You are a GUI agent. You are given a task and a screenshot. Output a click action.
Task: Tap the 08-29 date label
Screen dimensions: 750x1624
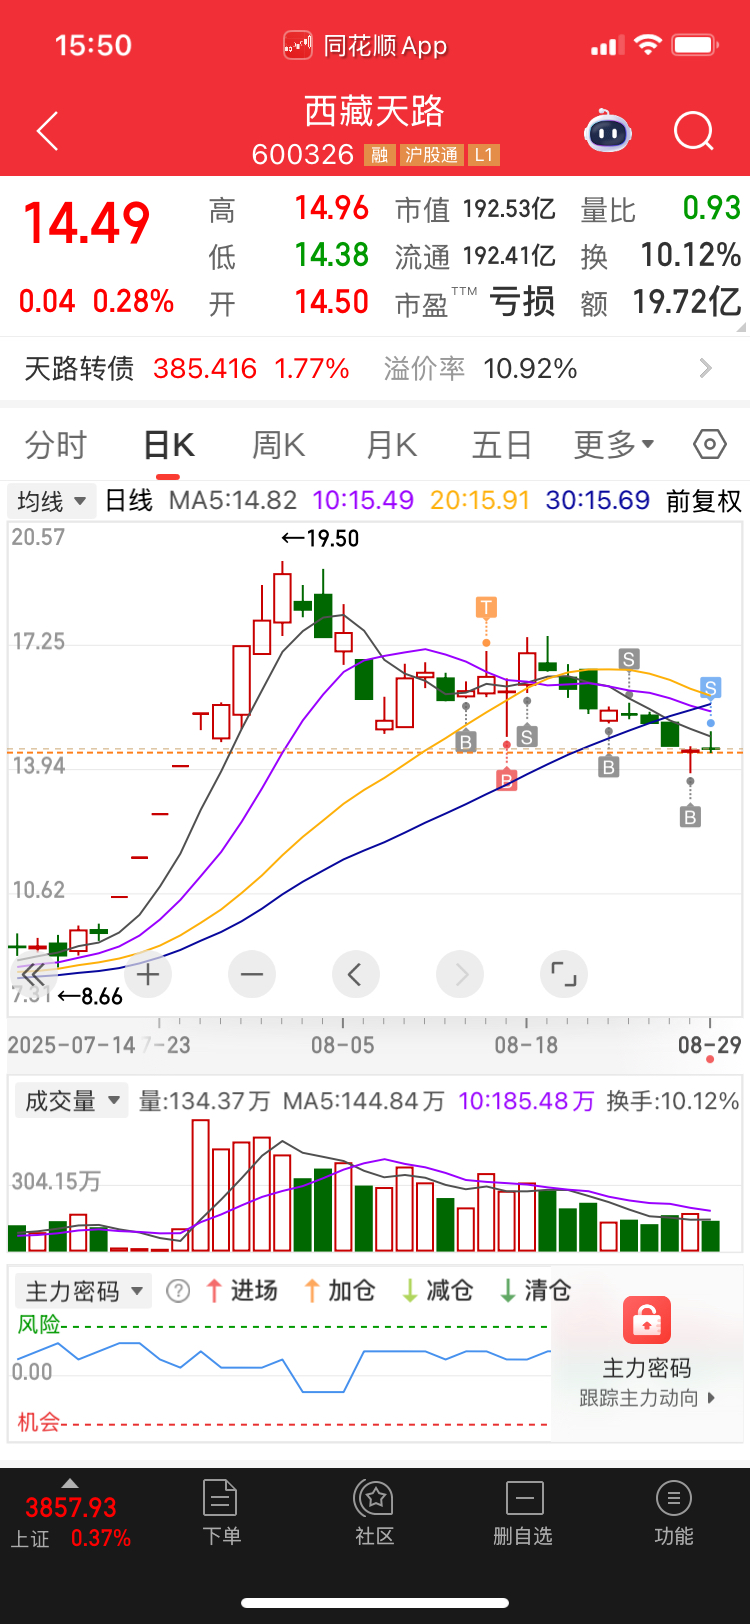[710, 1045]
